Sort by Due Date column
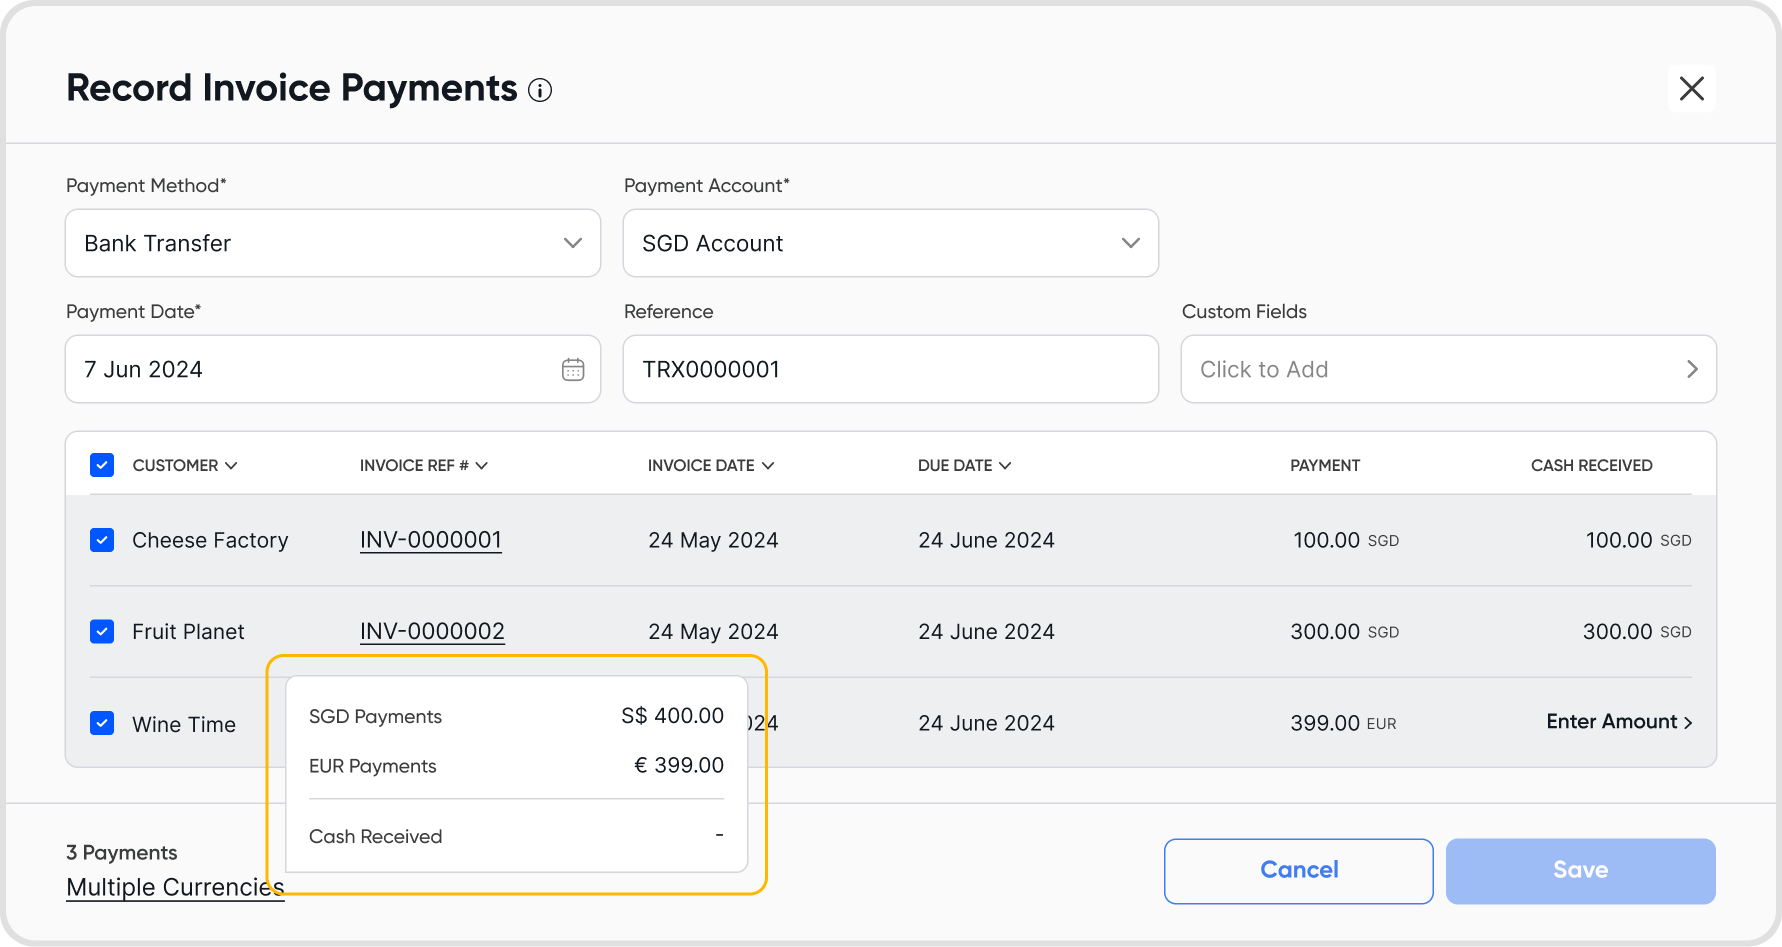1782x947 pixels. coord(964,466)
